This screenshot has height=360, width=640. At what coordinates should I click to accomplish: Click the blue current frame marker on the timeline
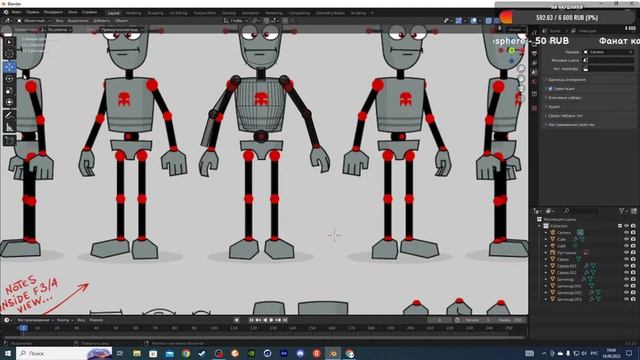(23, 328)
